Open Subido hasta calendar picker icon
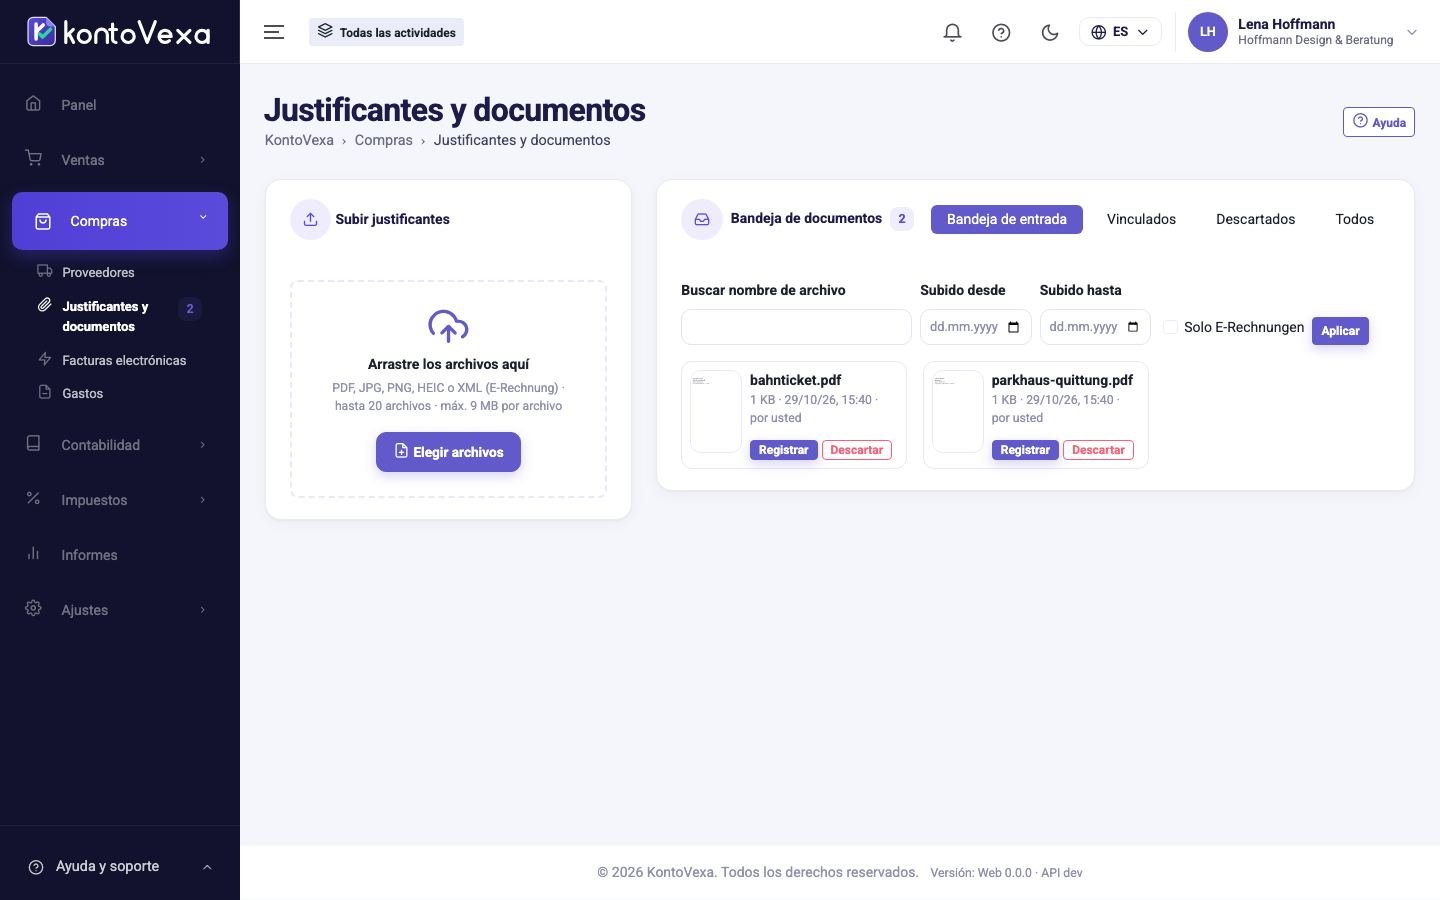This screenshot has height=900, width=1440. pos(1133,327)
